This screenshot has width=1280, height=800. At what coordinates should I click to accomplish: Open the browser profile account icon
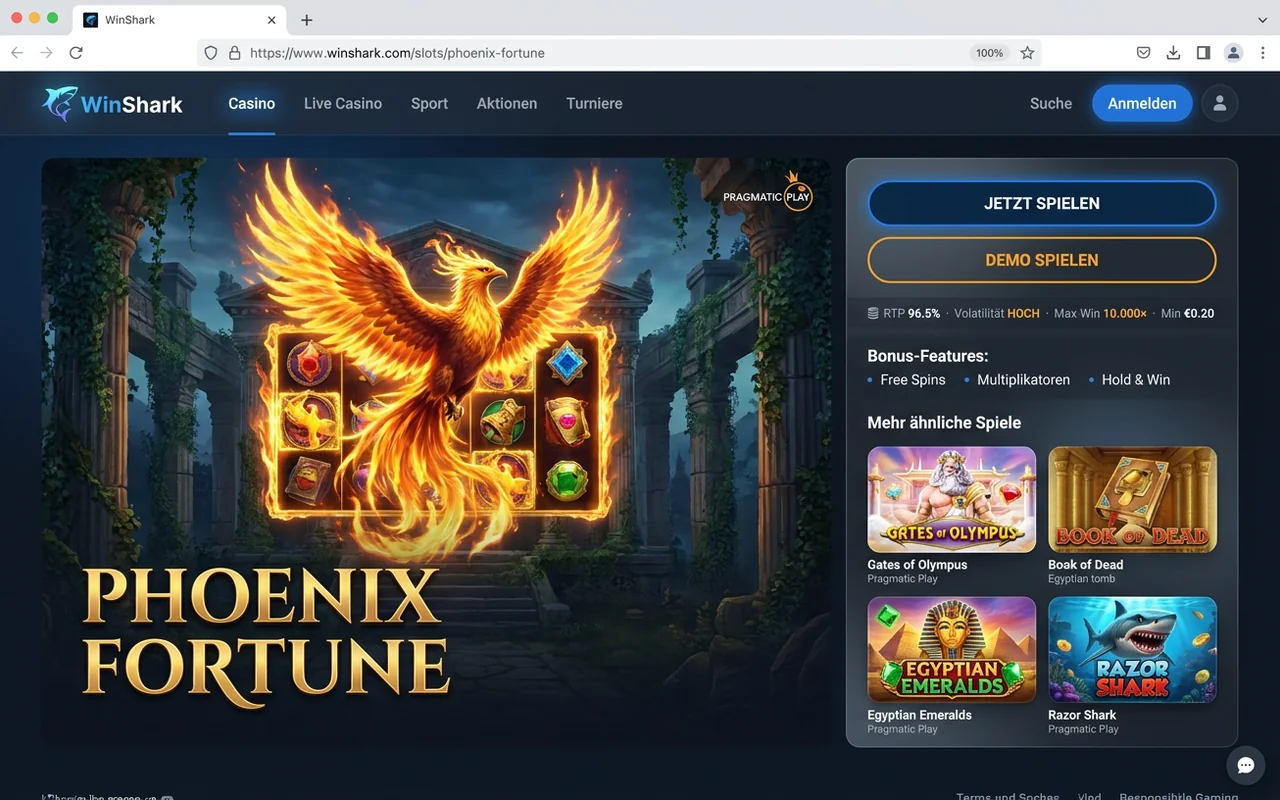tap(1234, 53)
